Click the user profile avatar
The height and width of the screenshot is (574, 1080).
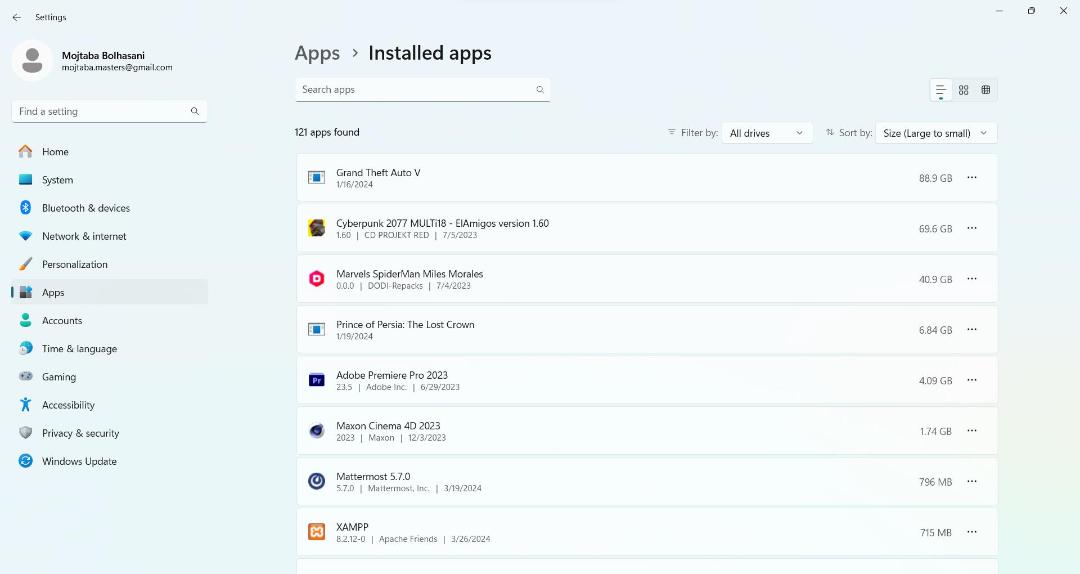tap(32, 61)
